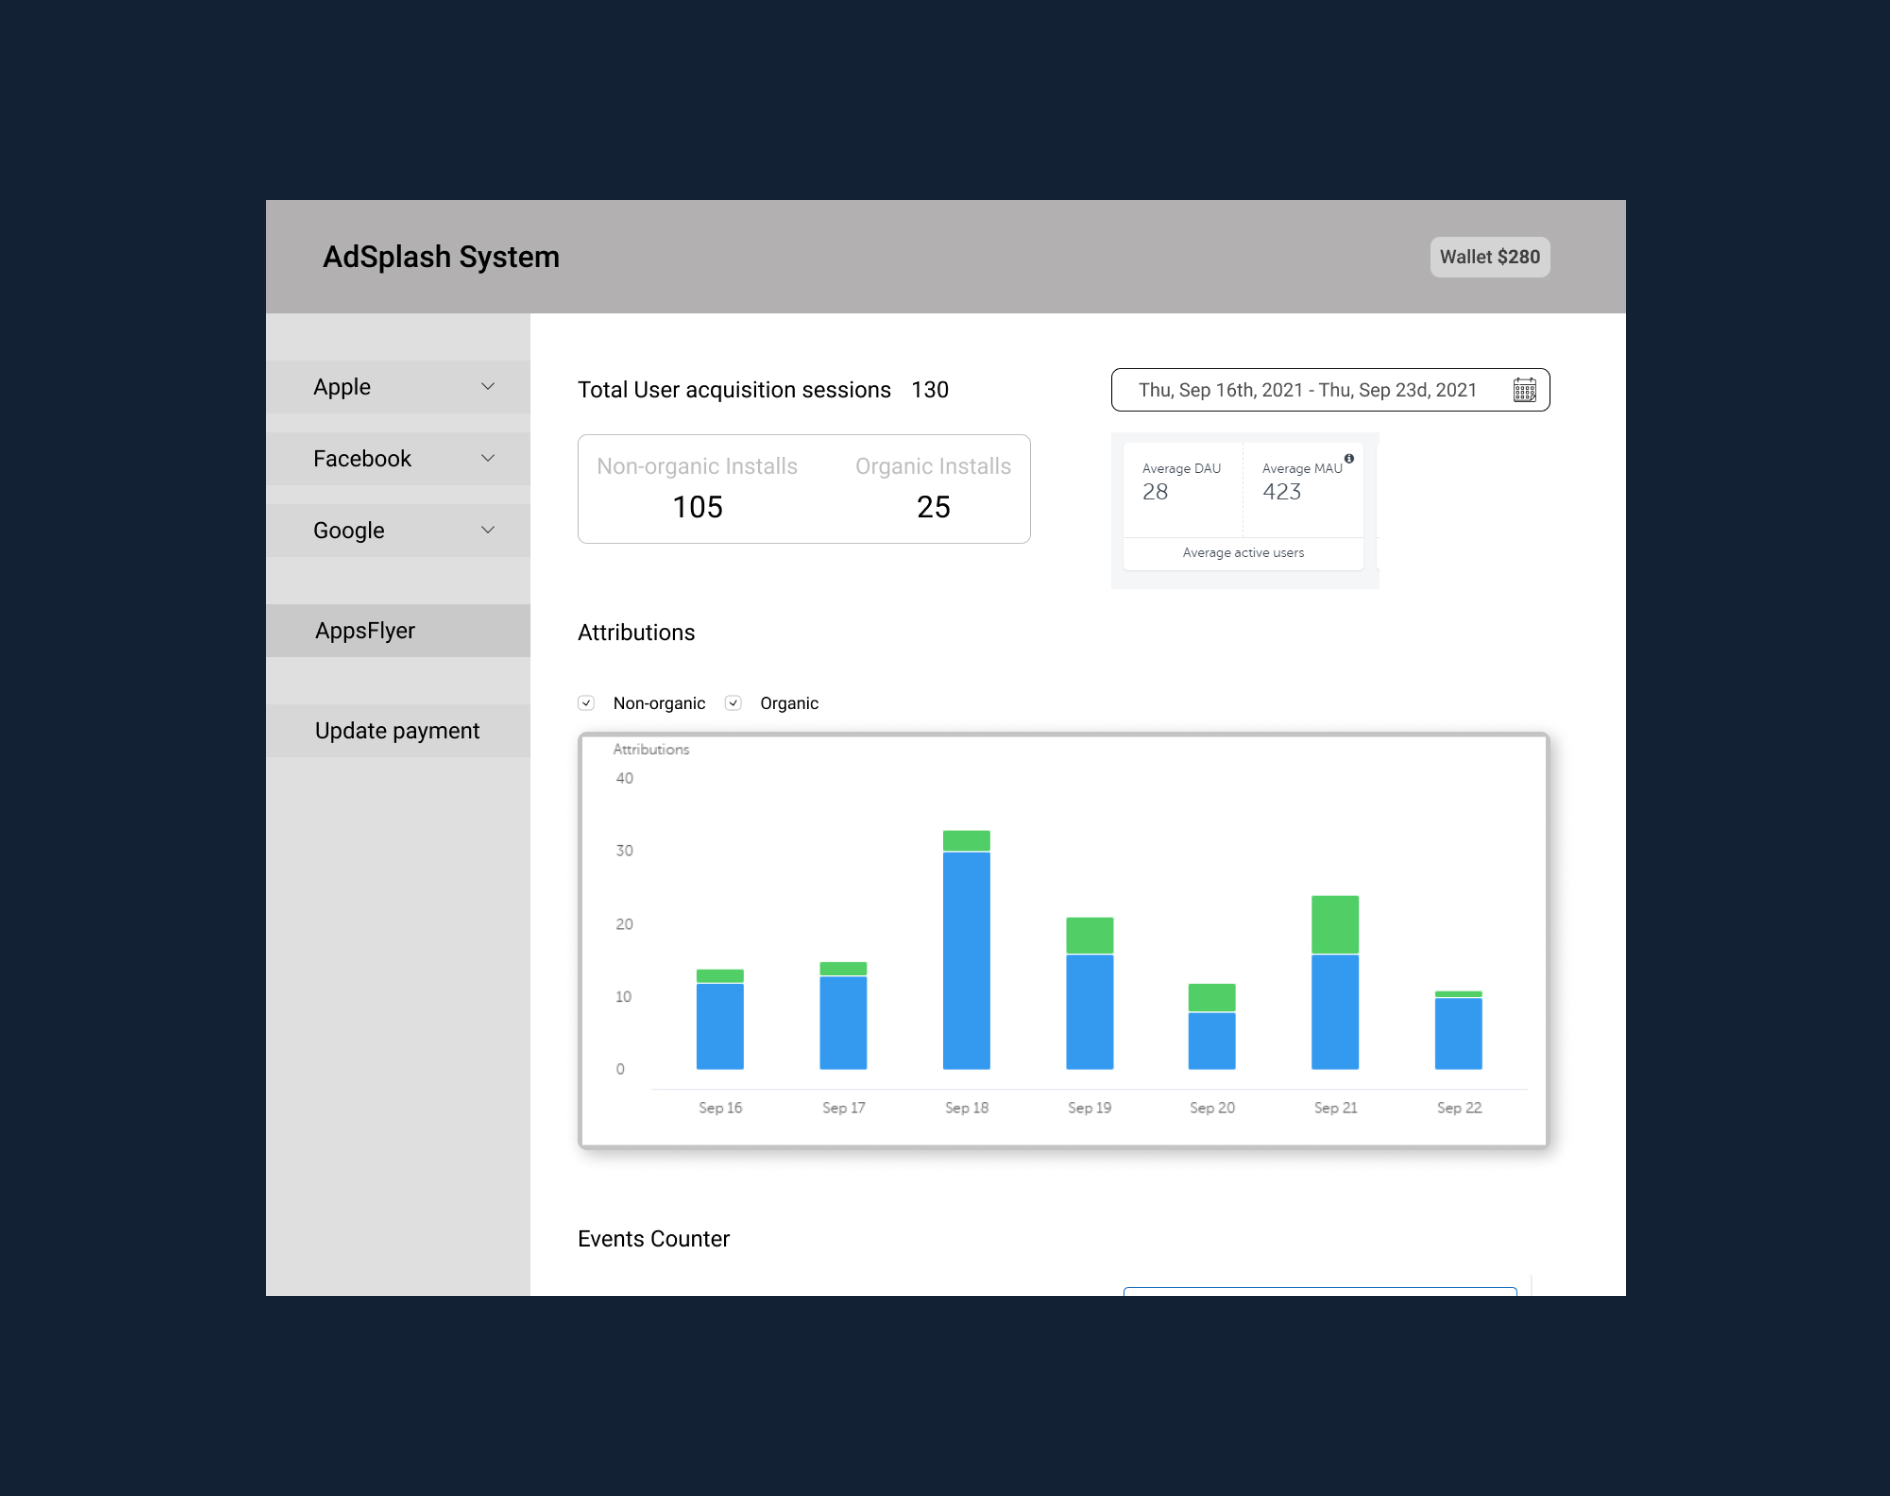Click the date range field
The width and height of the screenshot is (1890, 1496).
click(x=1330, y=390)
